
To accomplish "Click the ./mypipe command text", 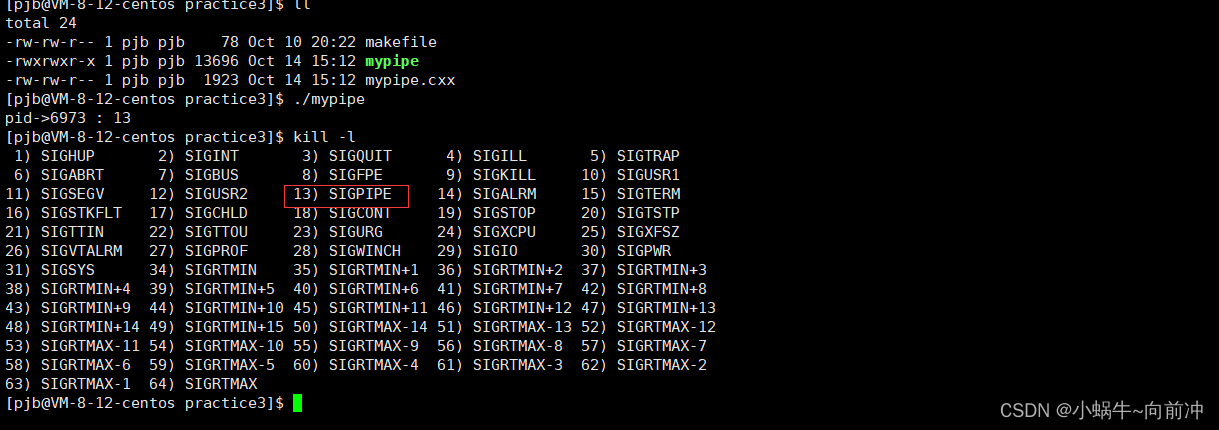I will 328,99.
